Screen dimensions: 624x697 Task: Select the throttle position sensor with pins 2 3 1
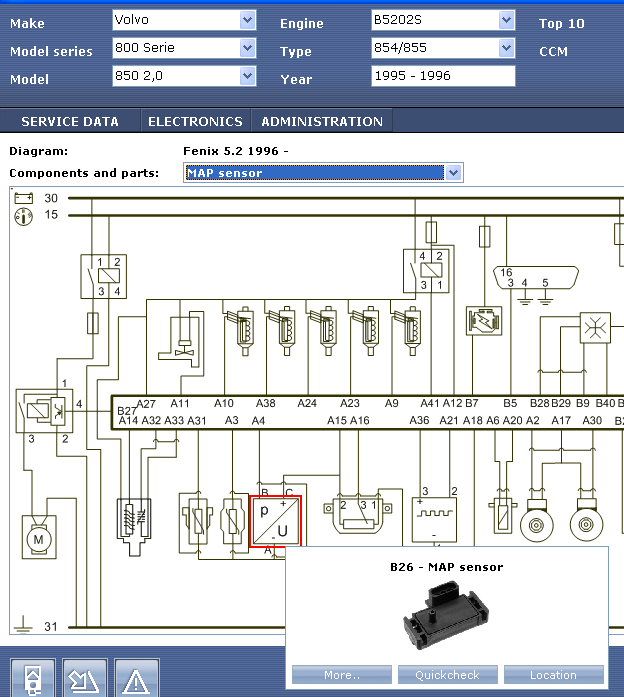pos(358,516)
